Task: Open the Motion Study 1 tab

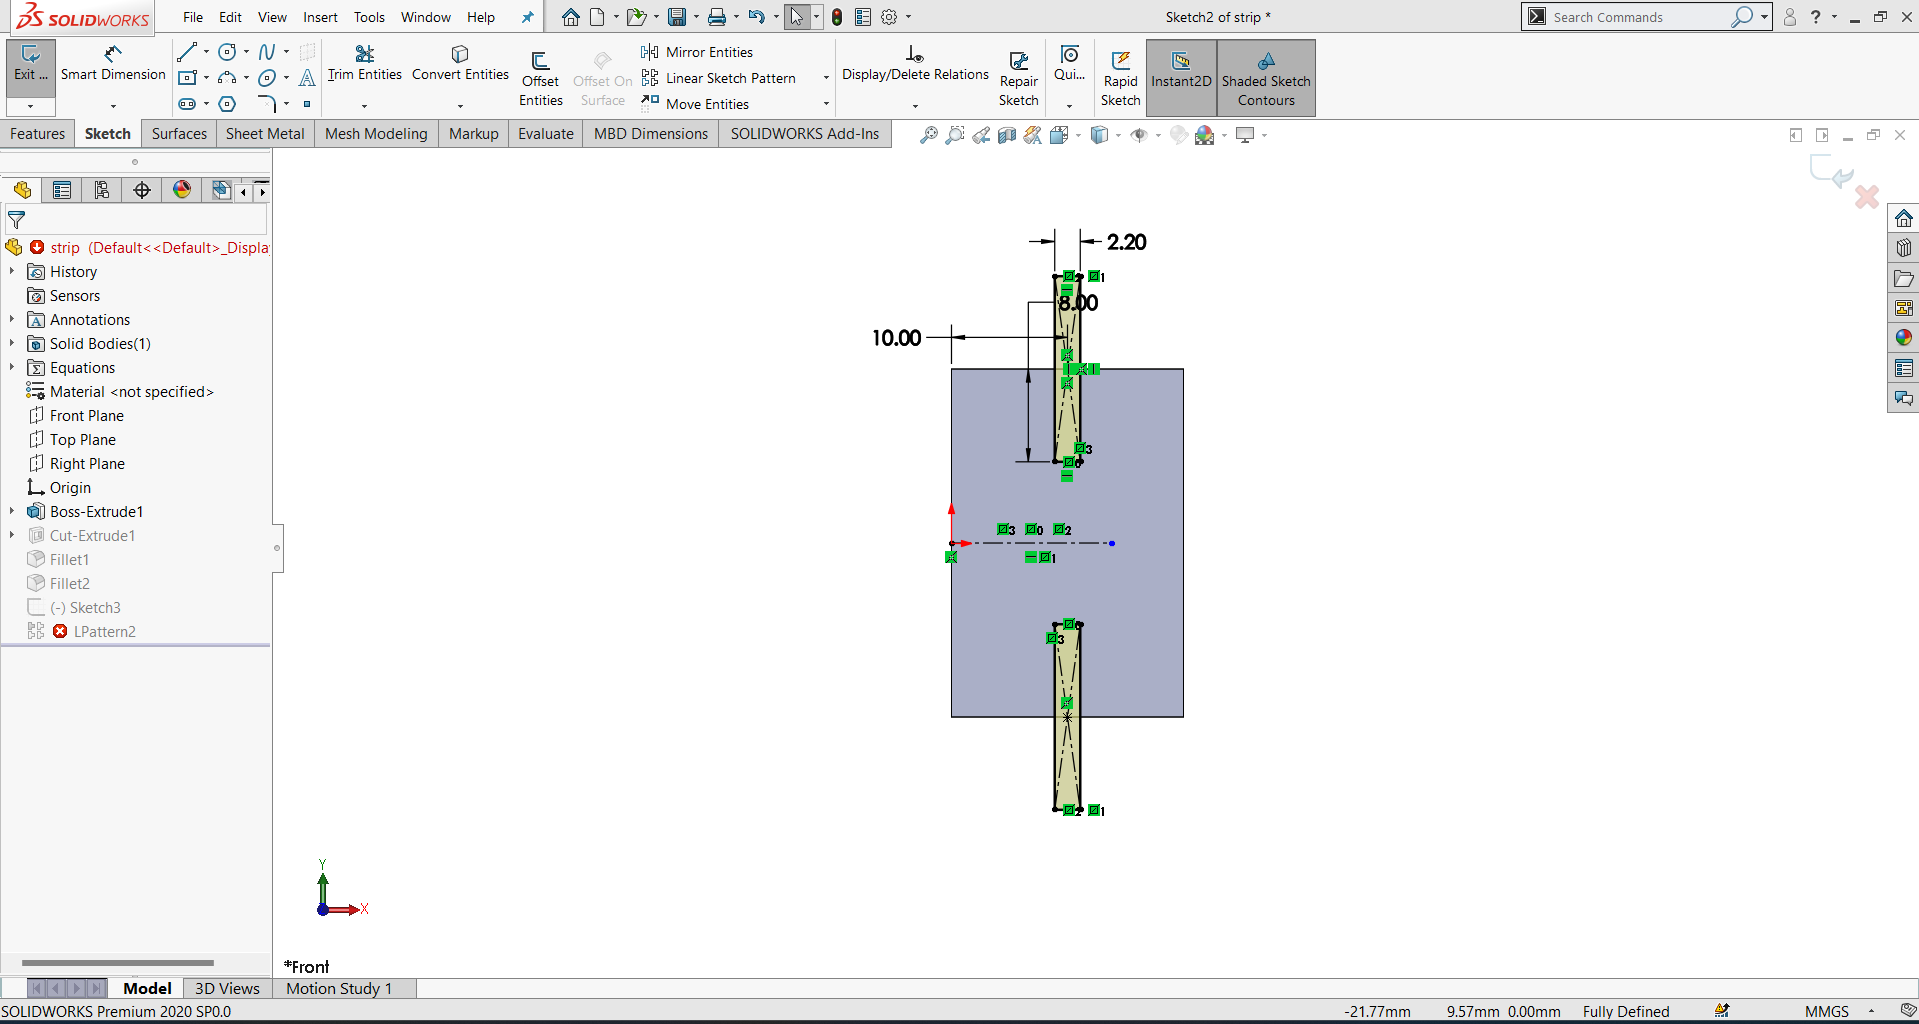Action: tap(339, 988)
